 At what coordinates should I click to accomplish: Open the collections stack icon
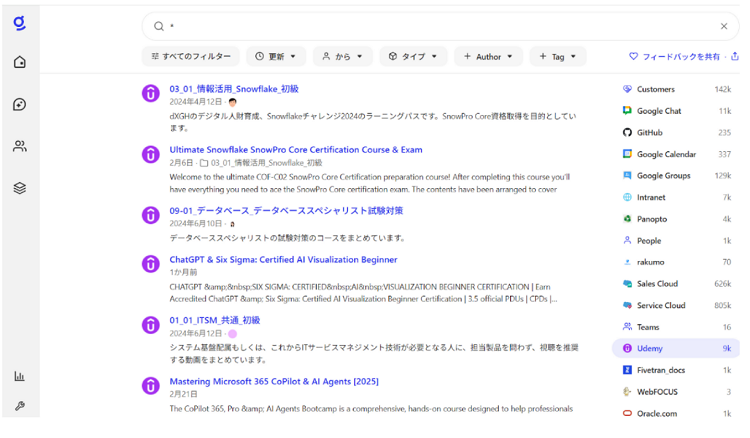coord(19,188)
